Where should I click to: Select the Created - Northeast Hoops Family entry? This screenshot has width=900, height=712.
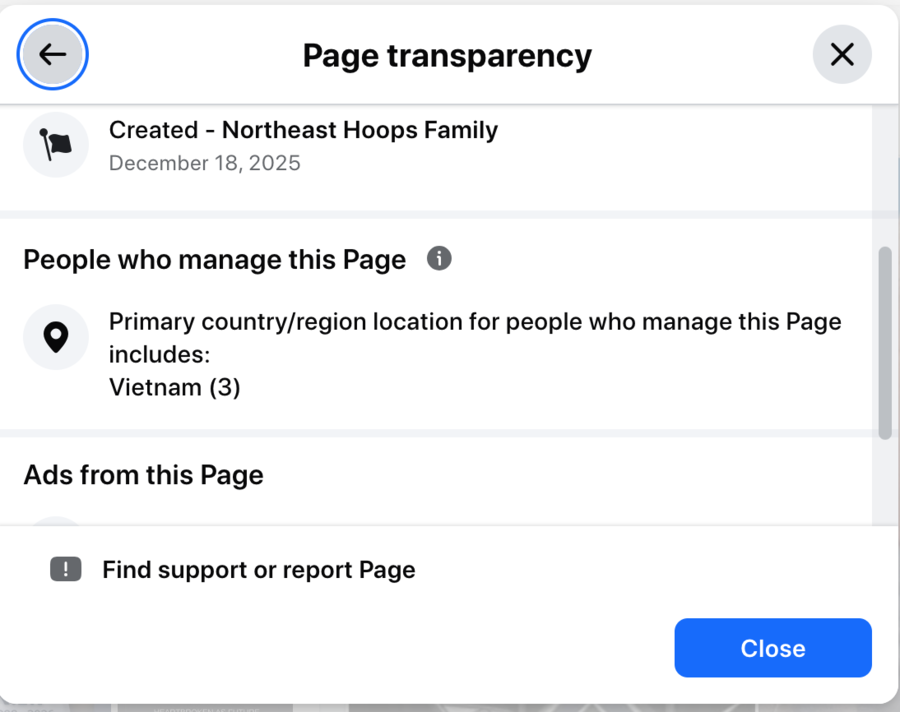(303, 130)
